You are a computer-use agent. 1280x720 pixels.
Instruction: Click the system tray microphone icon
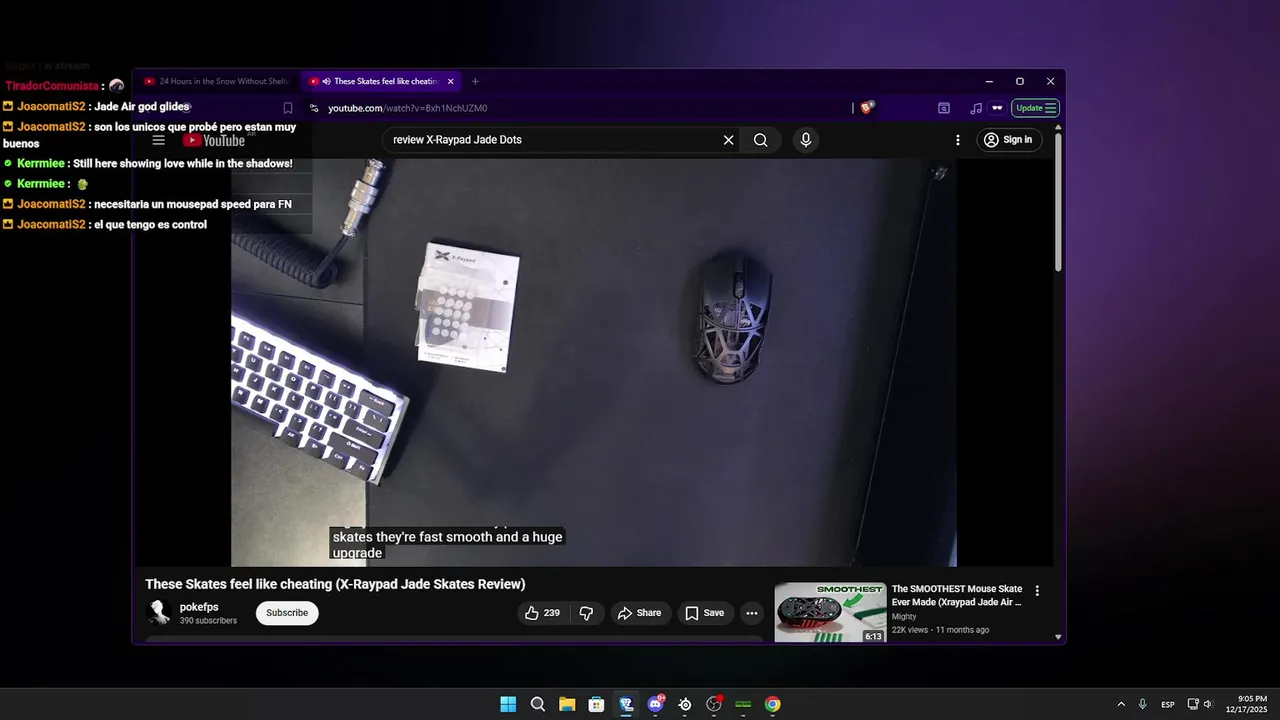(1142, 704)
